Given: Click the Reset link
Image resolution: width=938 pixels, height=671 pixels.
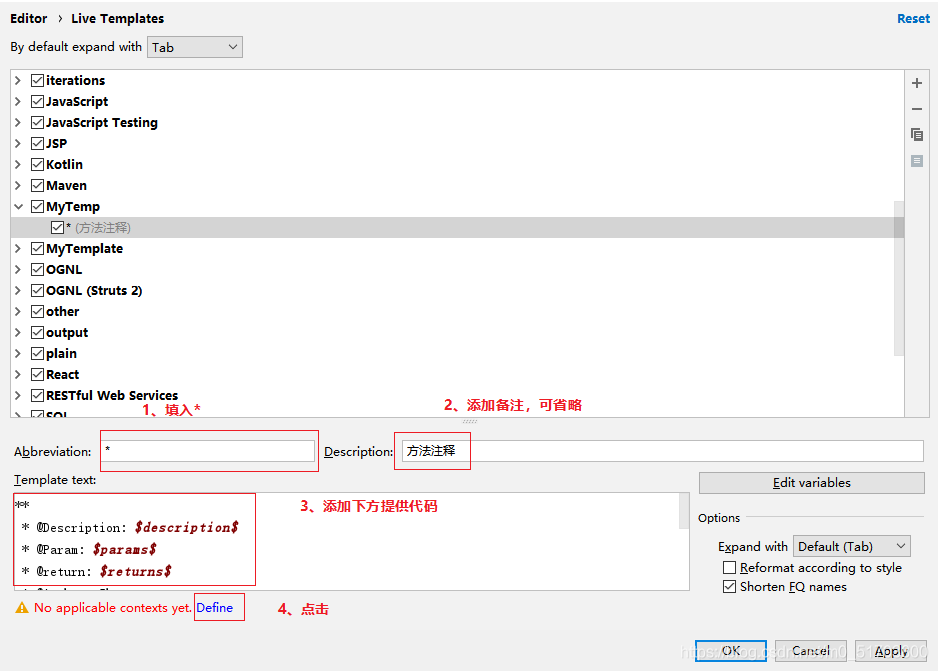Looking at the screenshot, I should (x=913, y=19).
